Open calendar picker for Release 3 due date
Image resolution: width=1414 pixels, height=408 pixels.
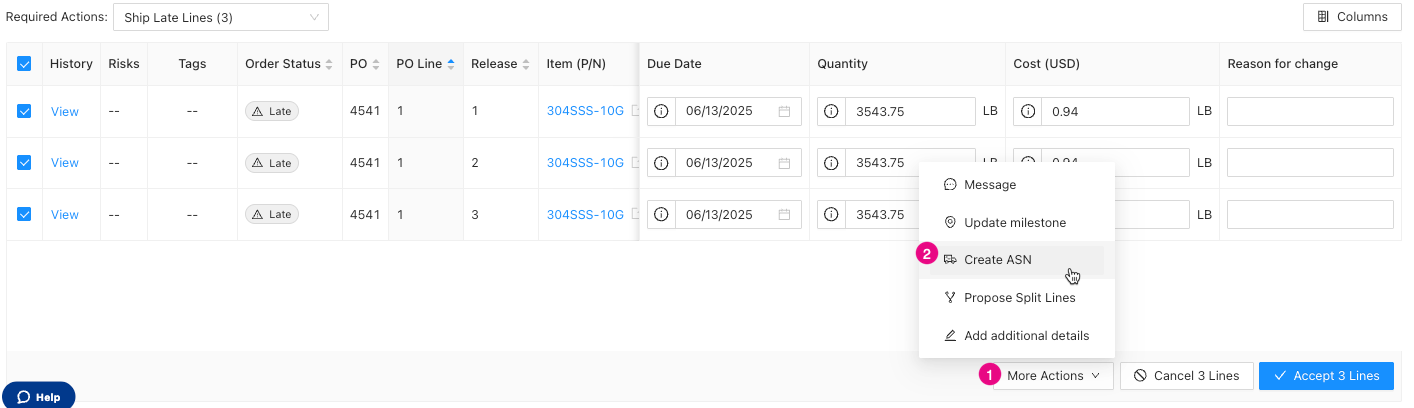click(785, 214)
